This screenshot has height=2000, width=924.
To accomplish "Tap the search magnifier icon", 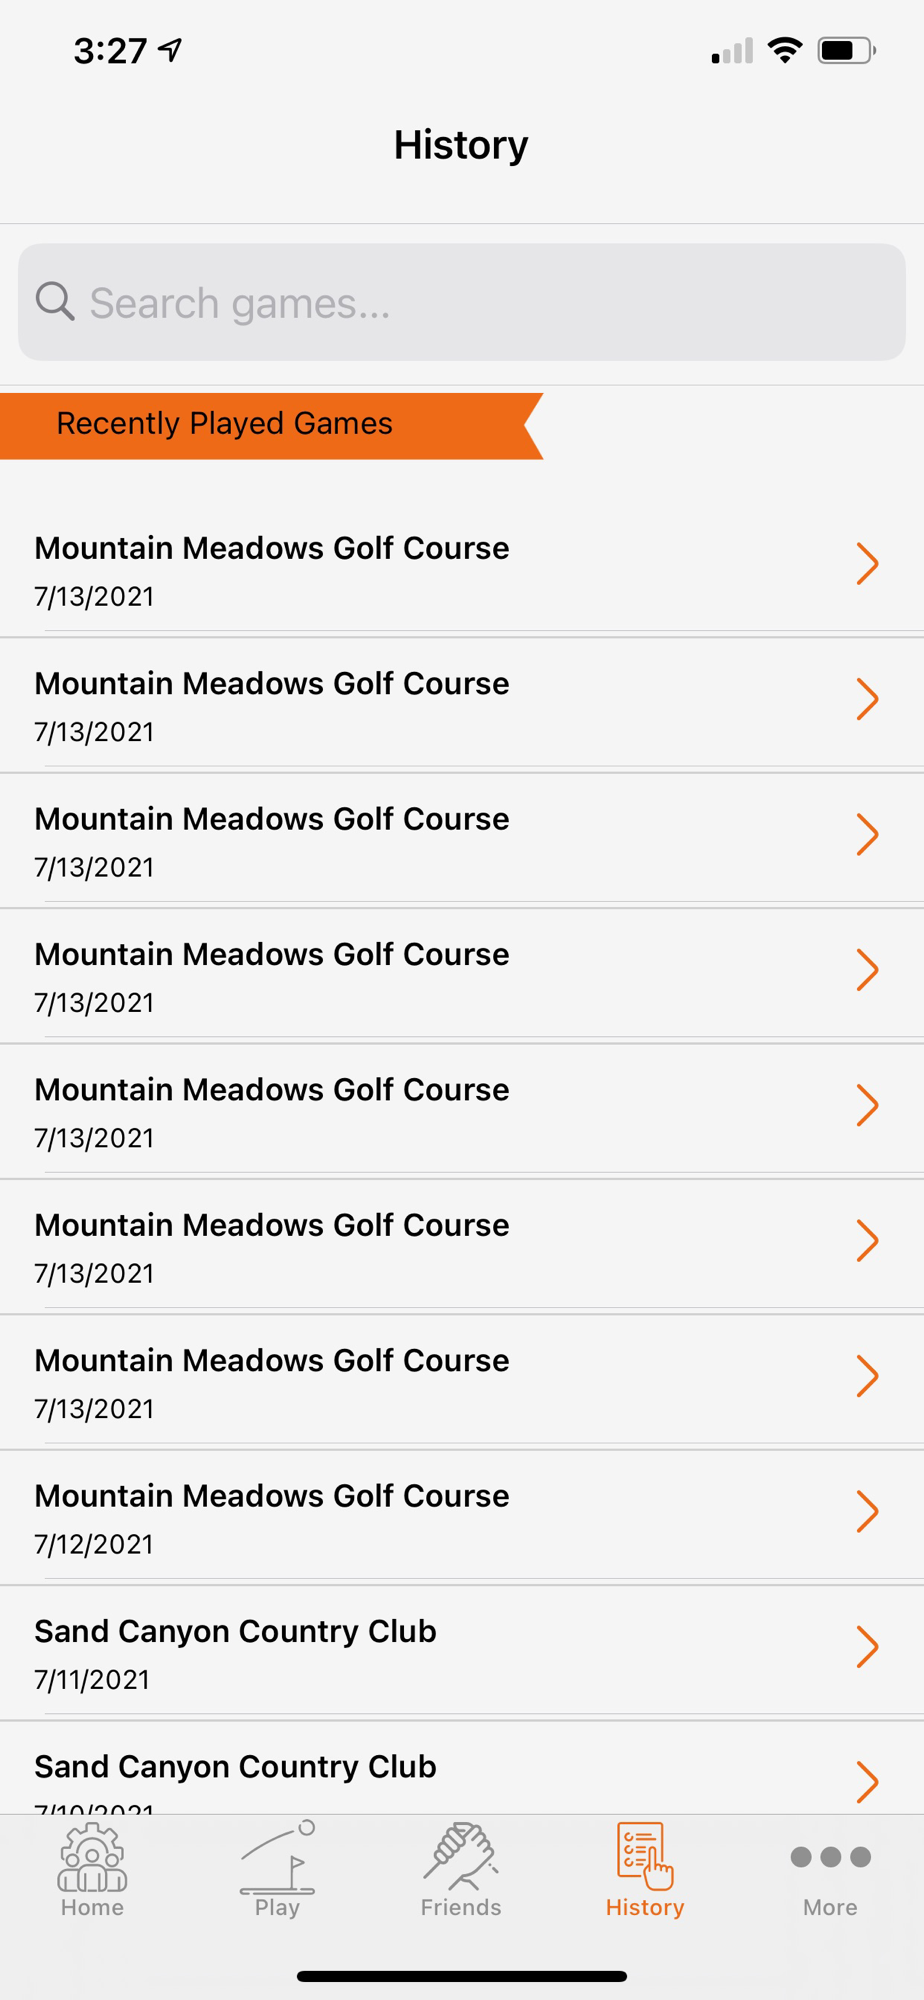I will pyautogui.click(x=55, y=301).
